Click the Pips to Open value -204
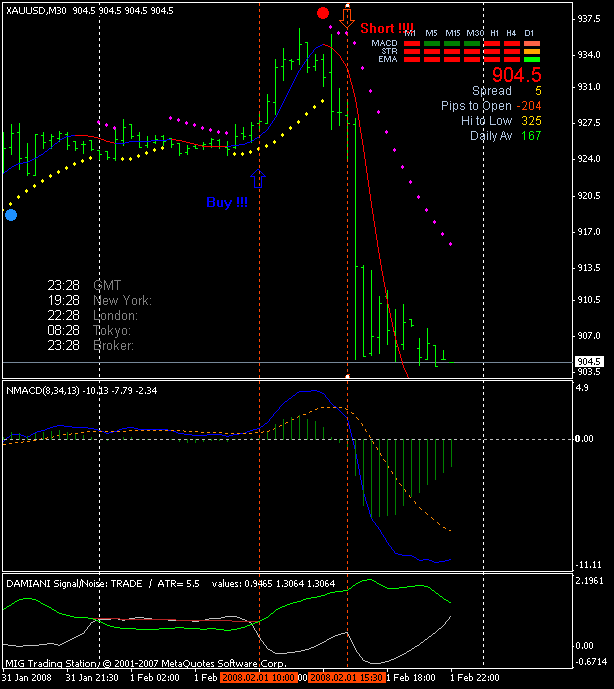The image size is (614, 689). click(x=529, y=106)
